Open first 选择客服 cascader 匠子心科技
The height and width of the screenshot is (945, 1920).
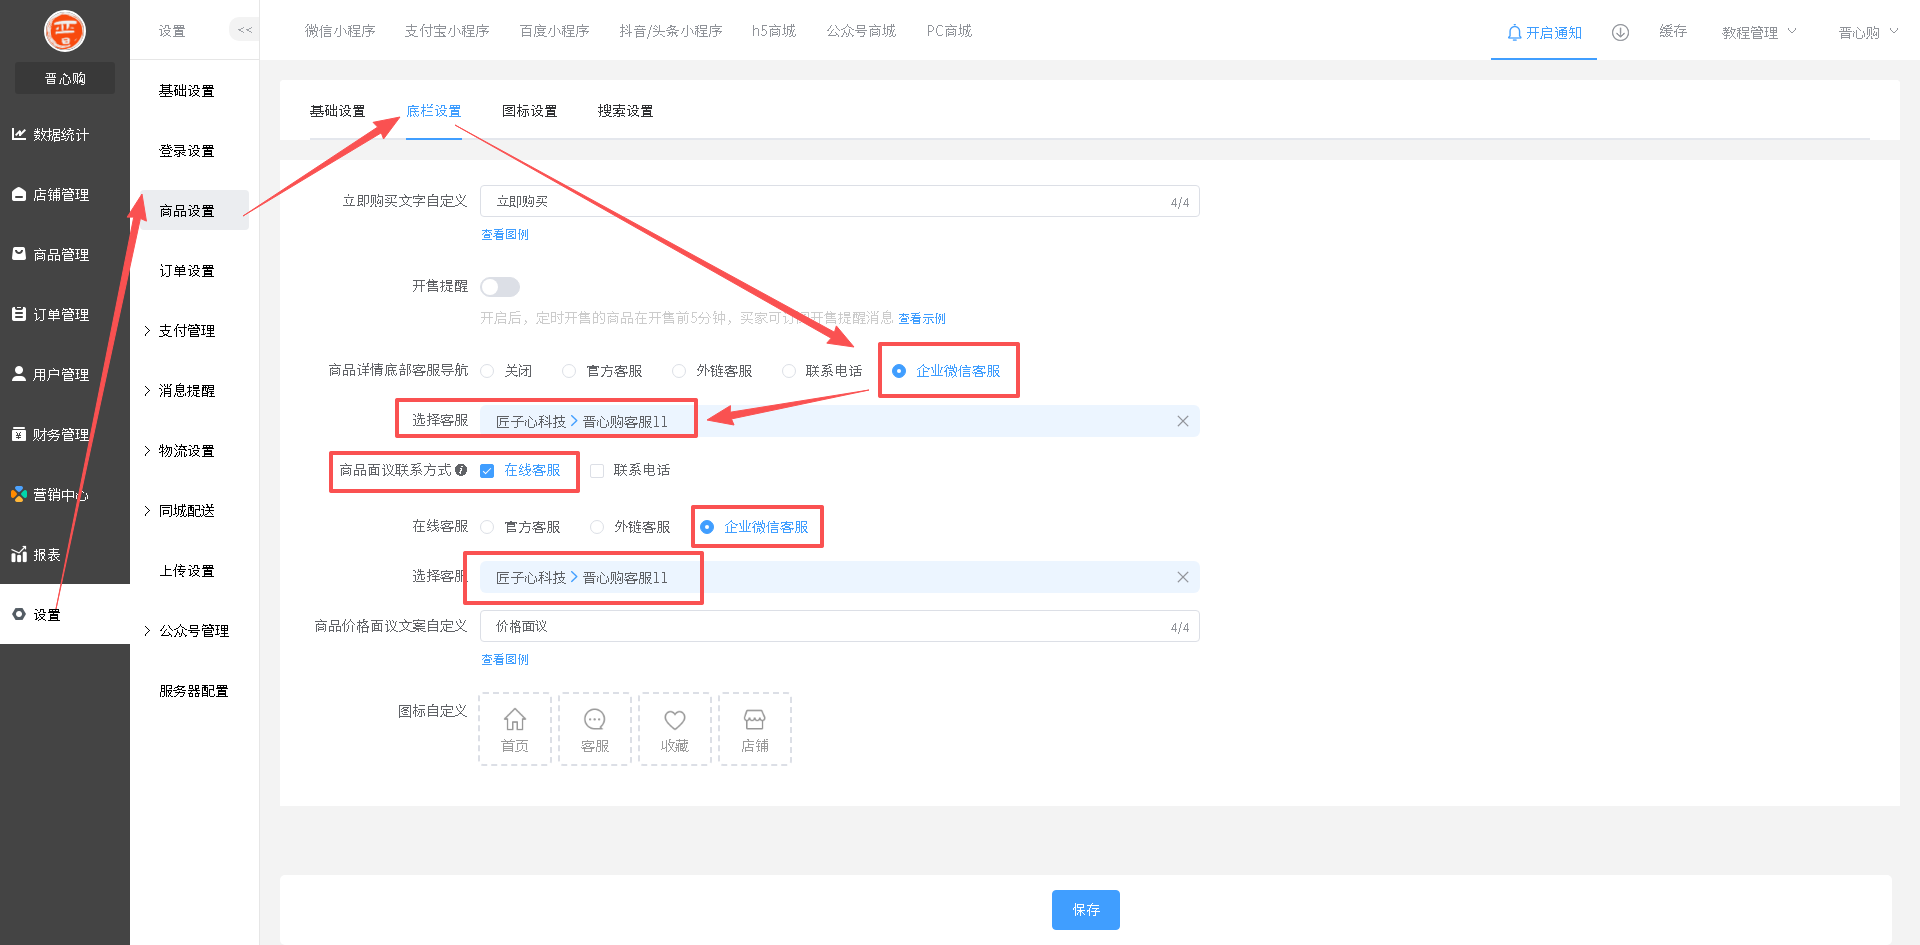(x=840, y=421)
